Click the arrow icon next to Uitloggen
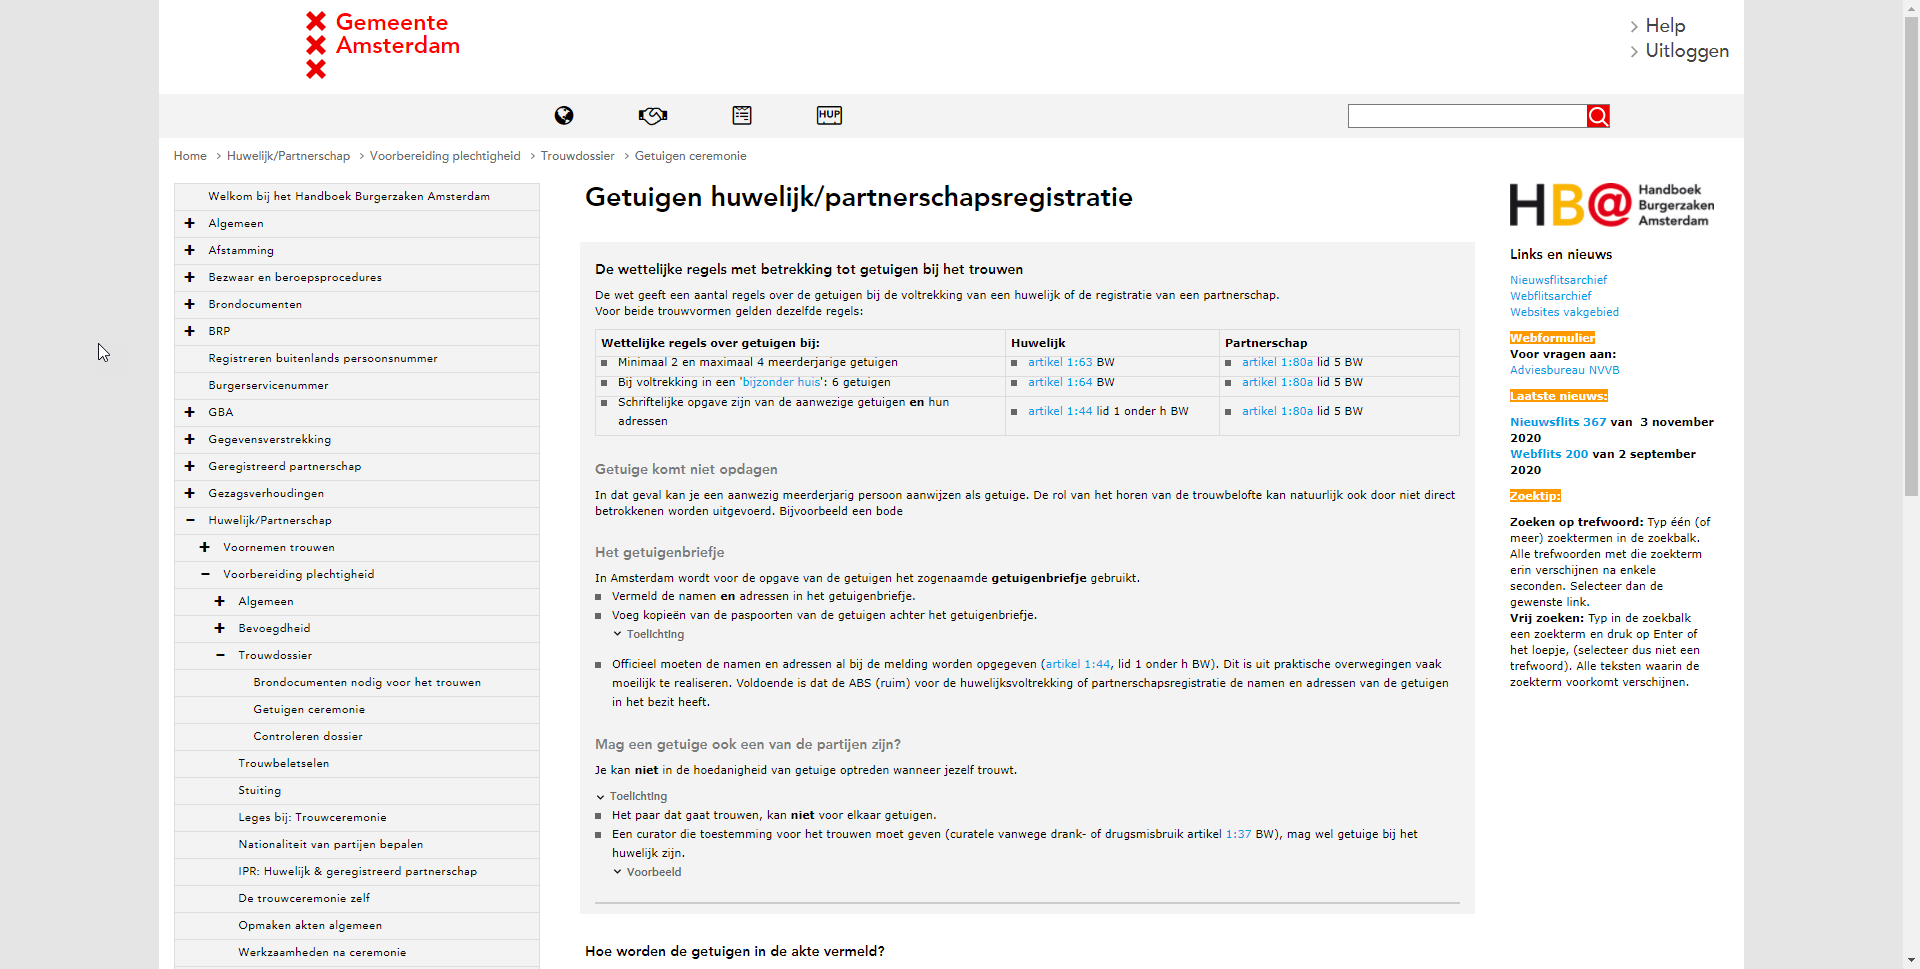 pyautogui.click(x=1634, y=51)
